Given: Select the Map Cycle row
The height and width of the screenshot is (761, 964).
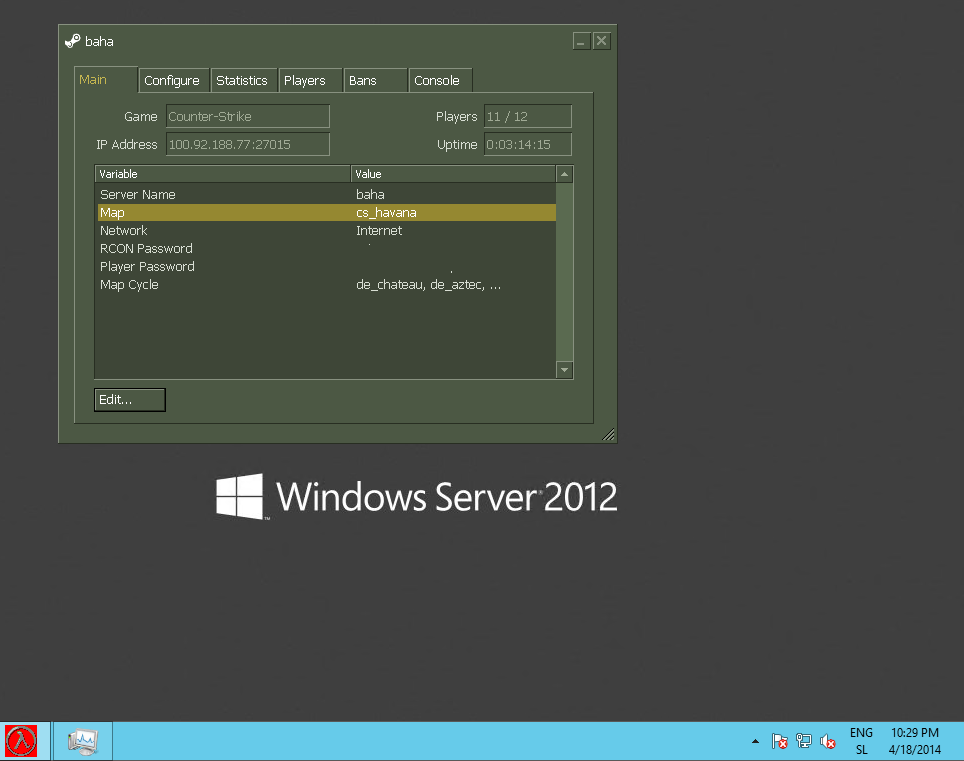Looking at the screenshot, I should click(x=326, y=285).
